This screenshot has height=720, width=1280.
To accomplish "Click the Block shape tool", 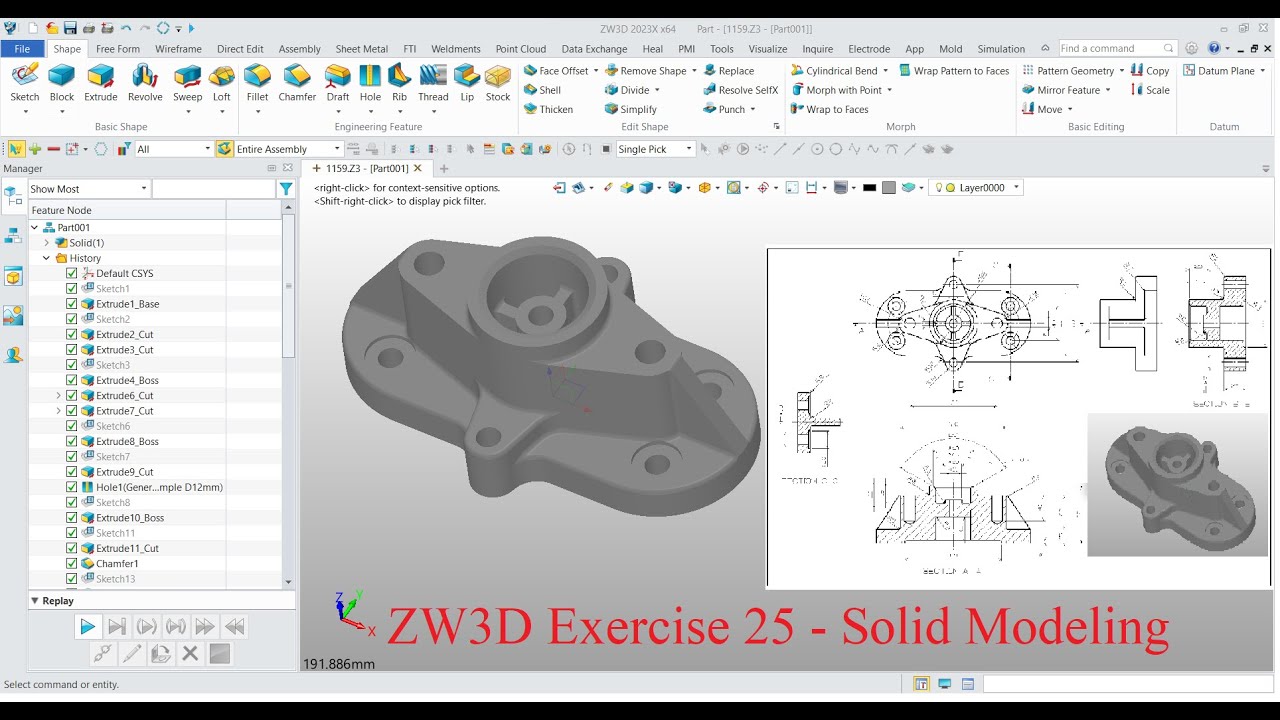I will [x=62, y=82].
